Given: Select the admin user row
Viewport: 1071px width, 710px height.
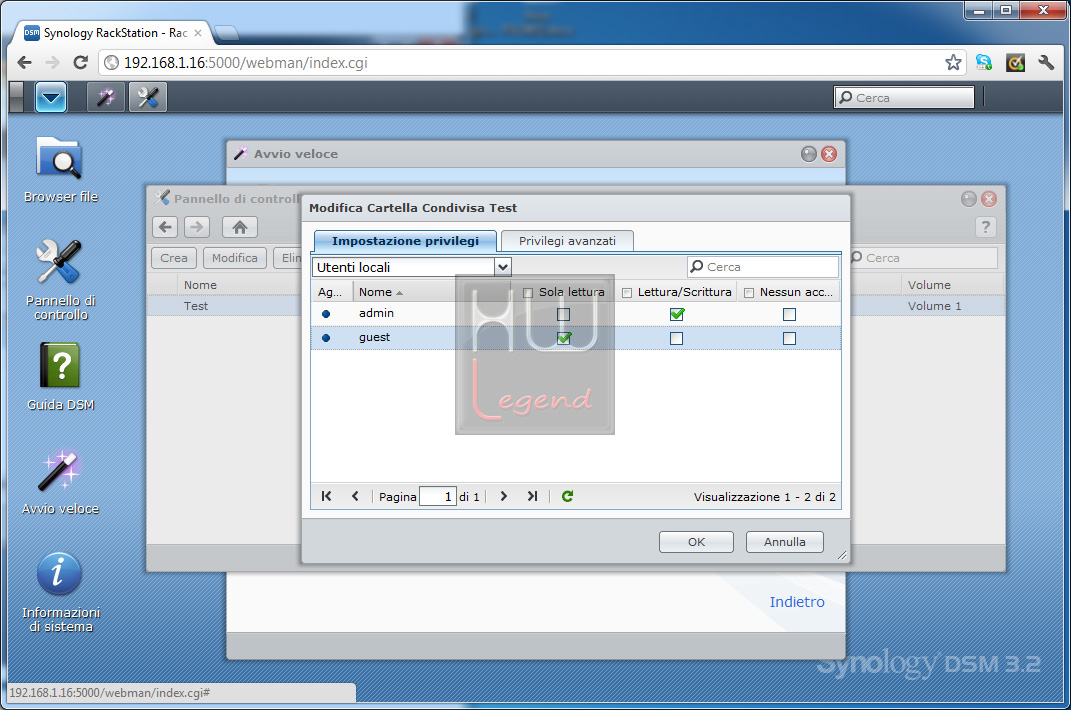Looking at the screenshot, I should 576,314.
